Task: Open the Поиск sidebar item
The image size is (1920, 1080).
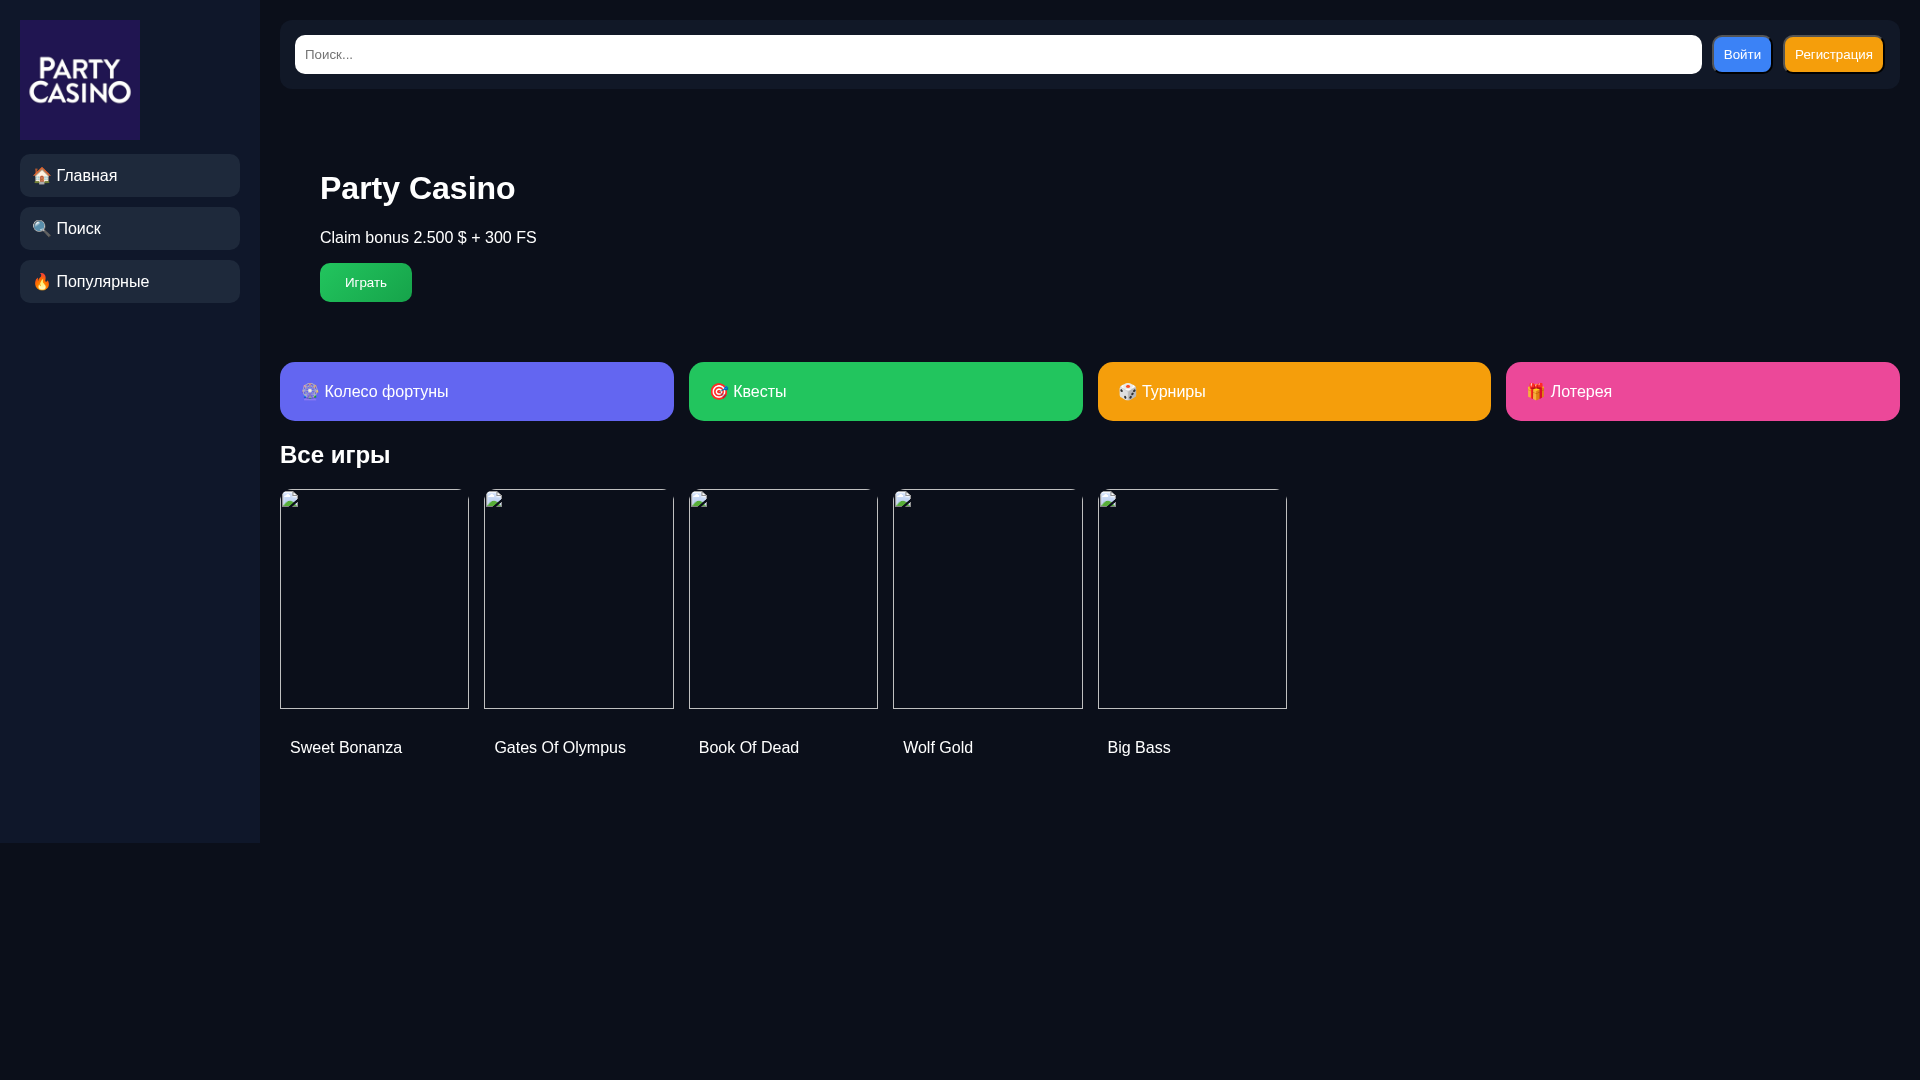Action: (130, 228)
